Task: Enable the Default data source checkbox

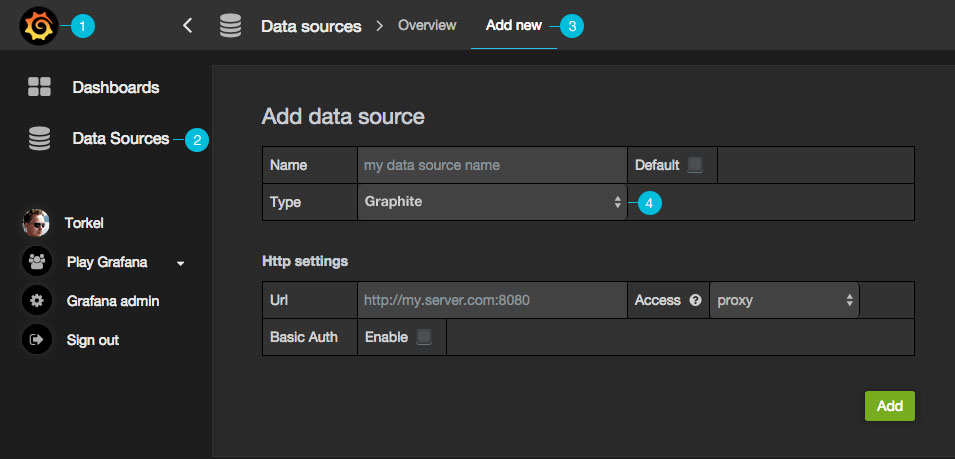Action: click(x=695, y=165)
